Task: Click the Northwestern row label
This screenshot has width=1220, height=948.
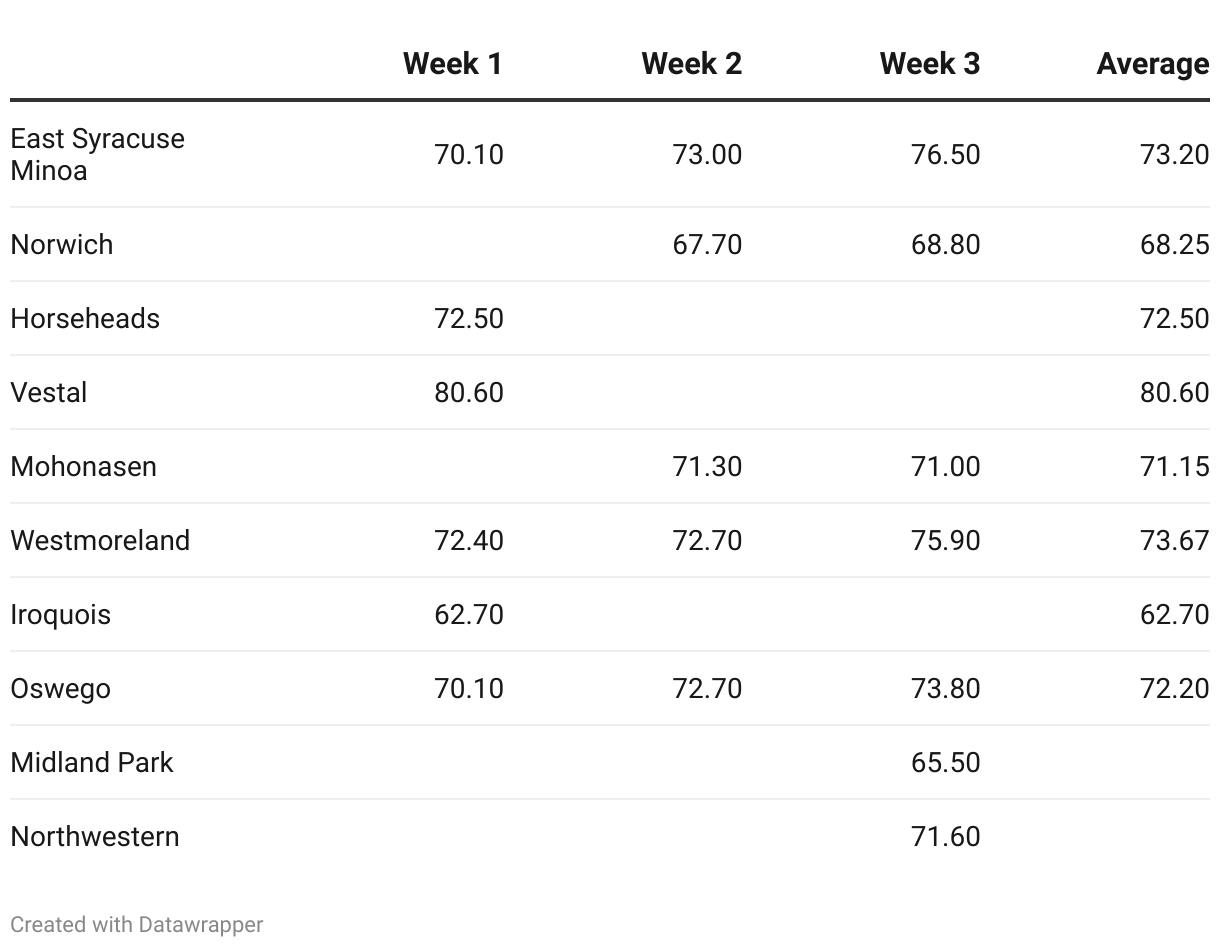Action: point(95,837)
